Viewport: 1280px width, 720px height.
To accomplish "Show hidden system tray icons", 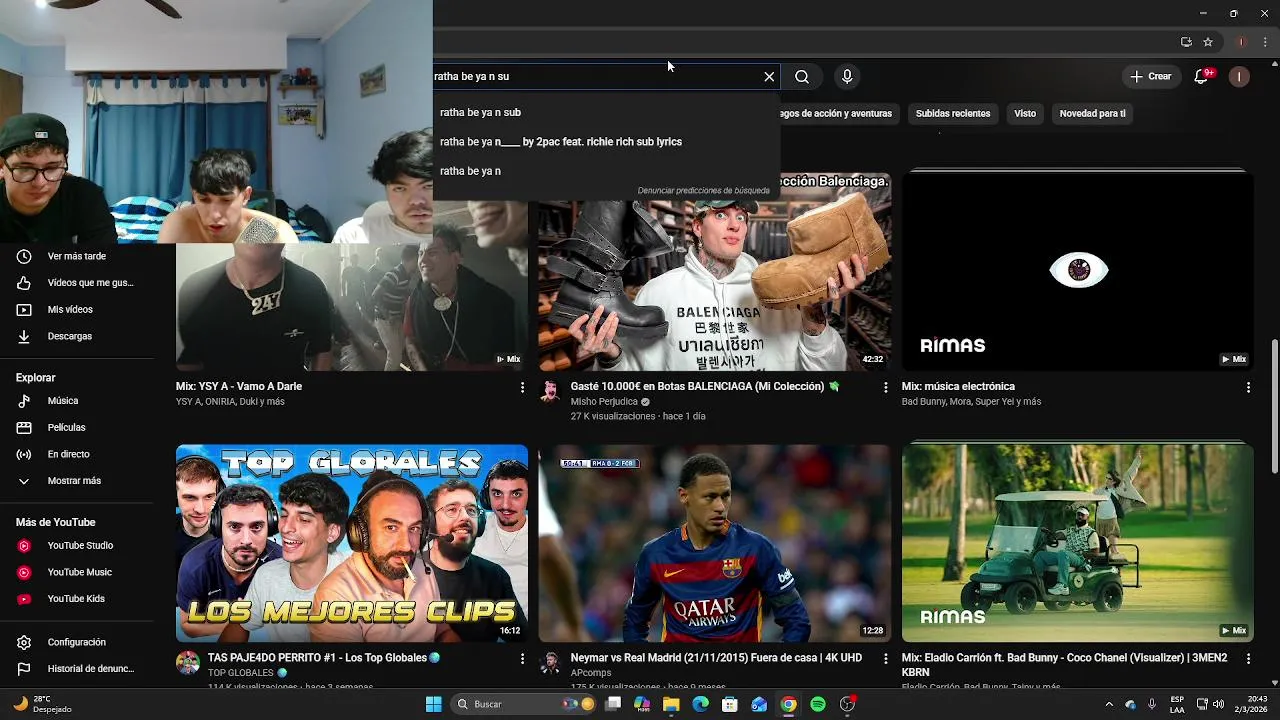I will click(x=1108, y=704).
